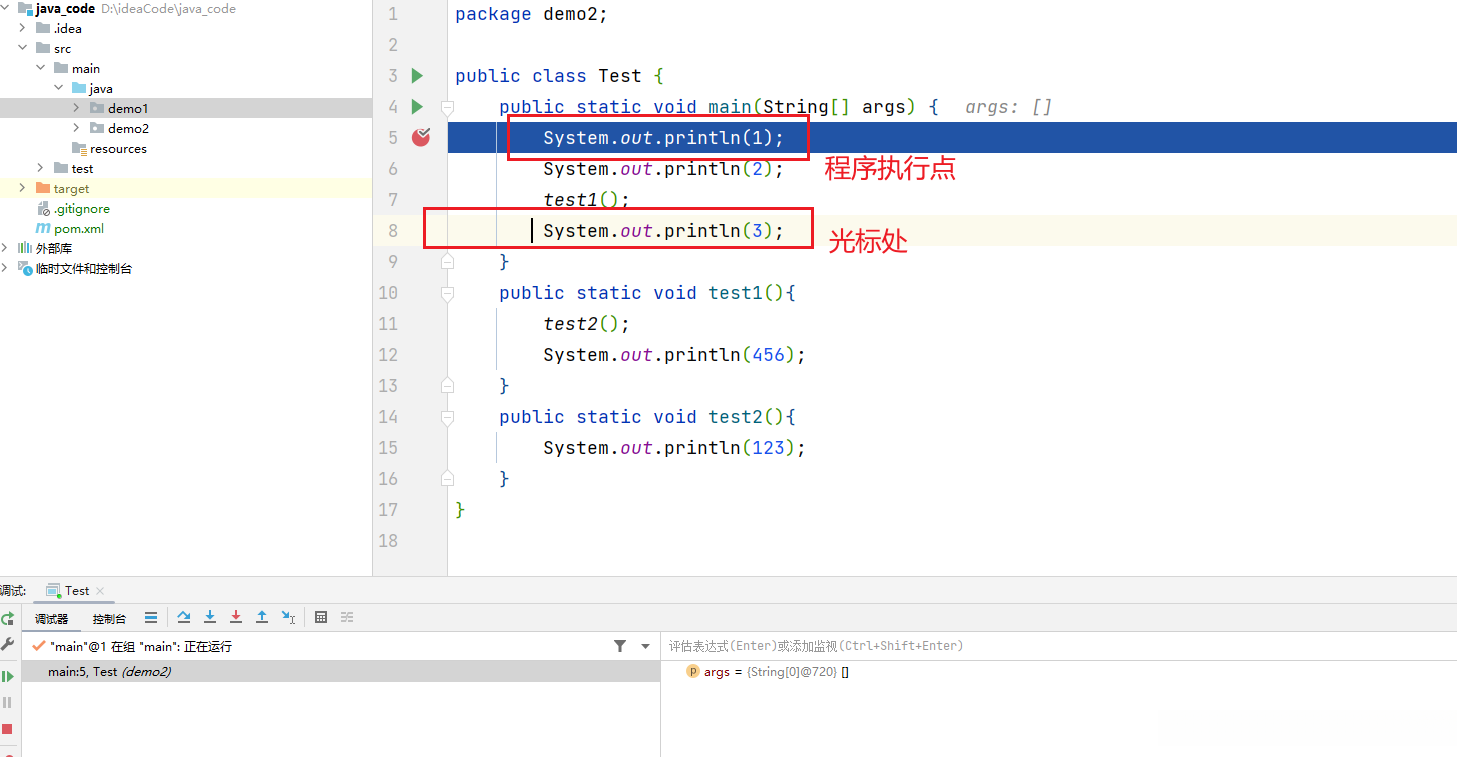Select the demo2 package in the tree
Screen dimensions: 1457x757
point(119,128)
